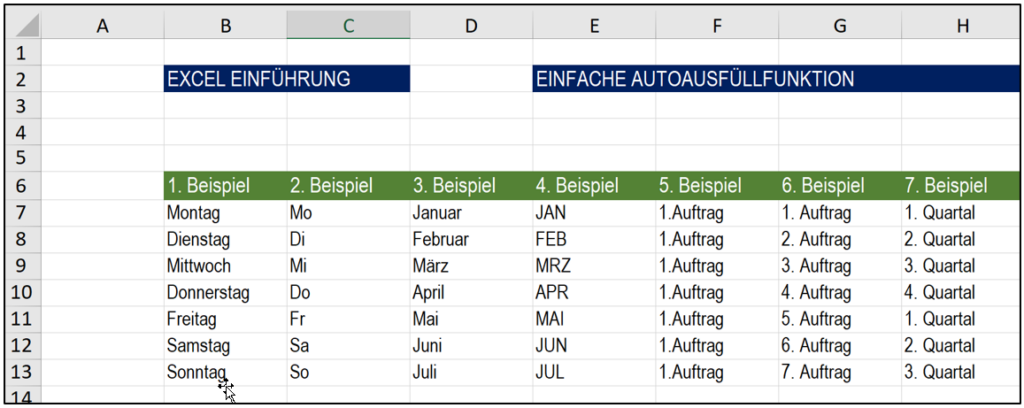Select column C header

pyautogui.click(x=349, y=26)
